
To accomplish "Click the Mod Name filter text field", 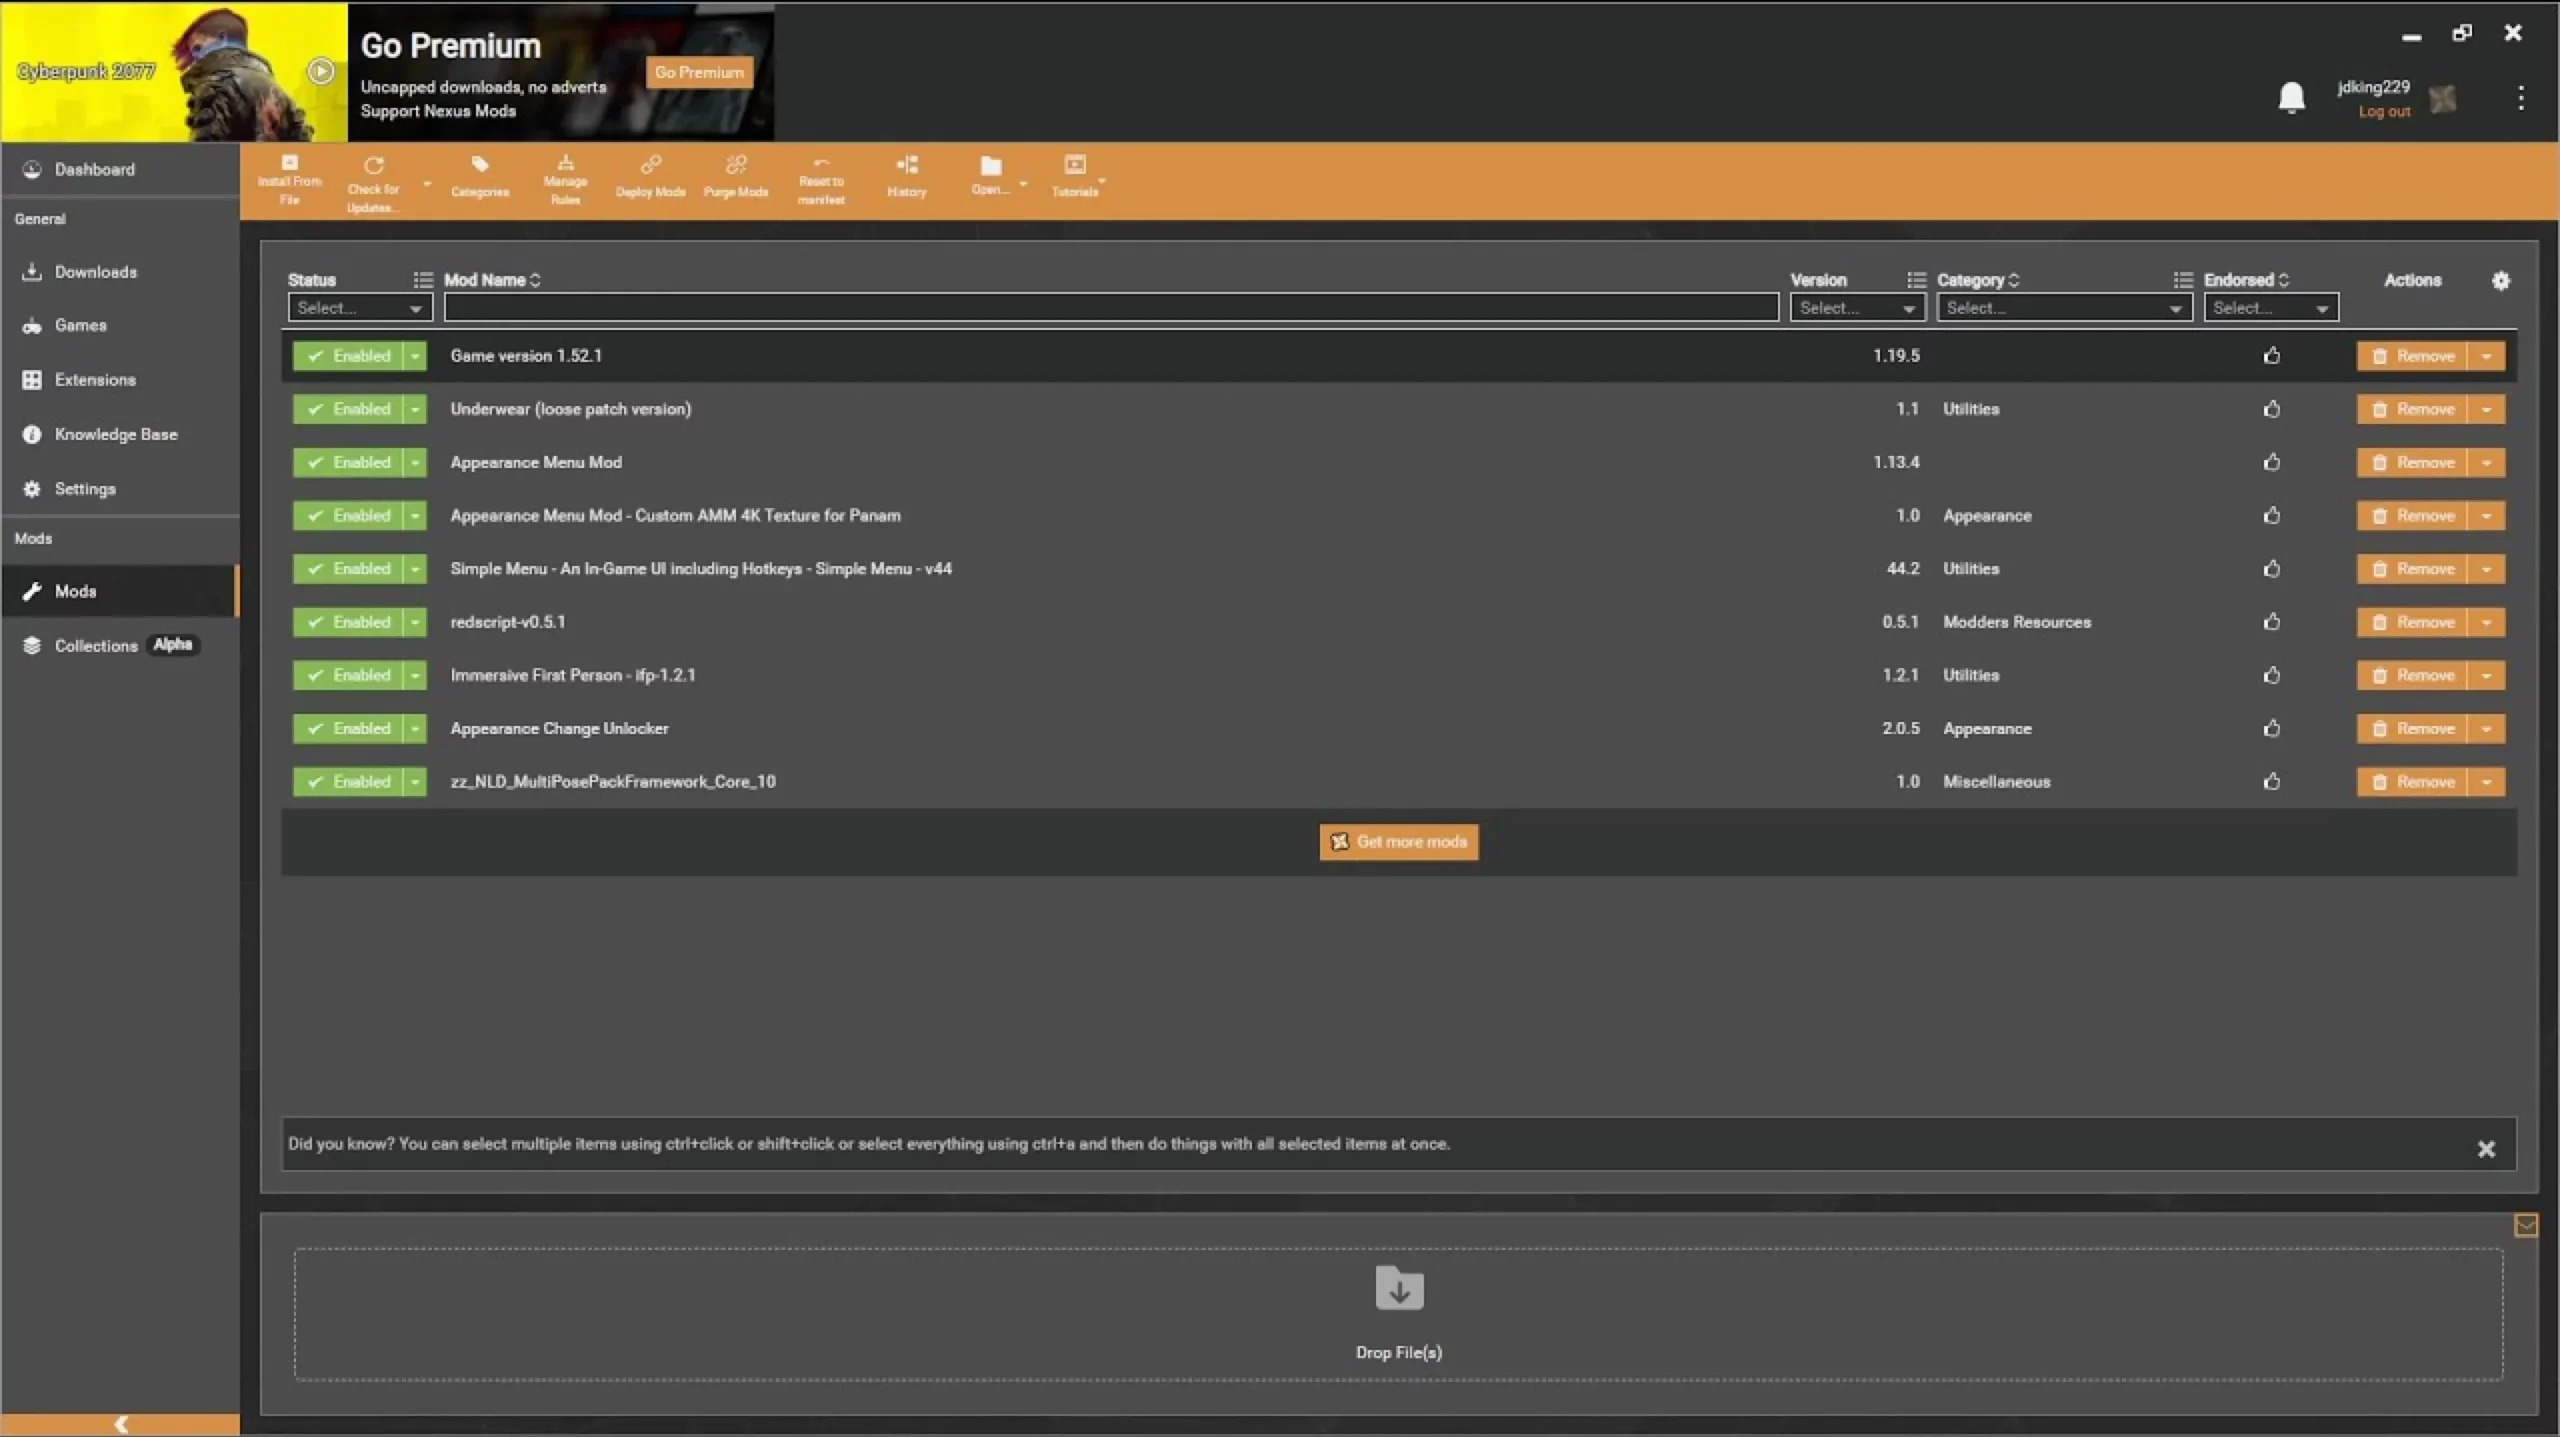I will [1110, 308].
